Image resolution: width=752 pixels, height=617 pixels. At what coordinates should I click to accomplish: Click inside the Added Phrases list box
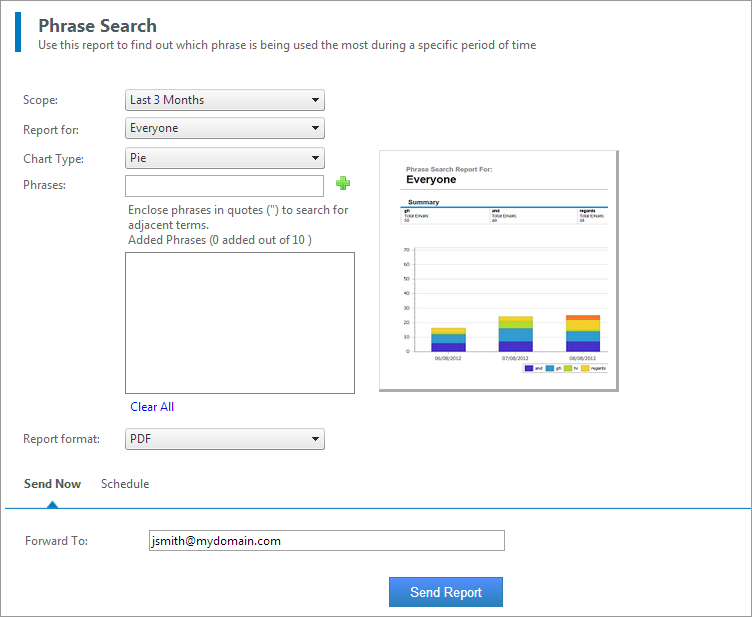click(x=239, y=323)
